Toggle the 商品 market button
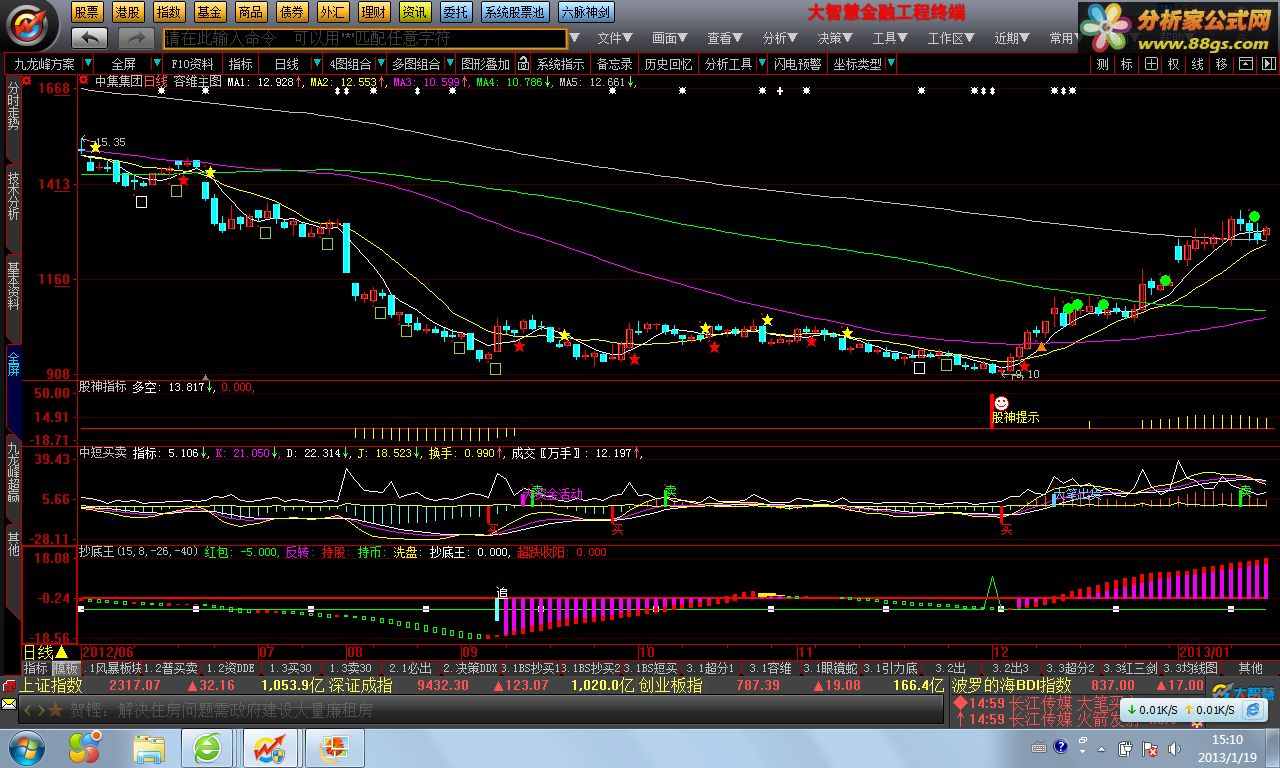The image size is (1280, 768). click(x=251, y=12)
